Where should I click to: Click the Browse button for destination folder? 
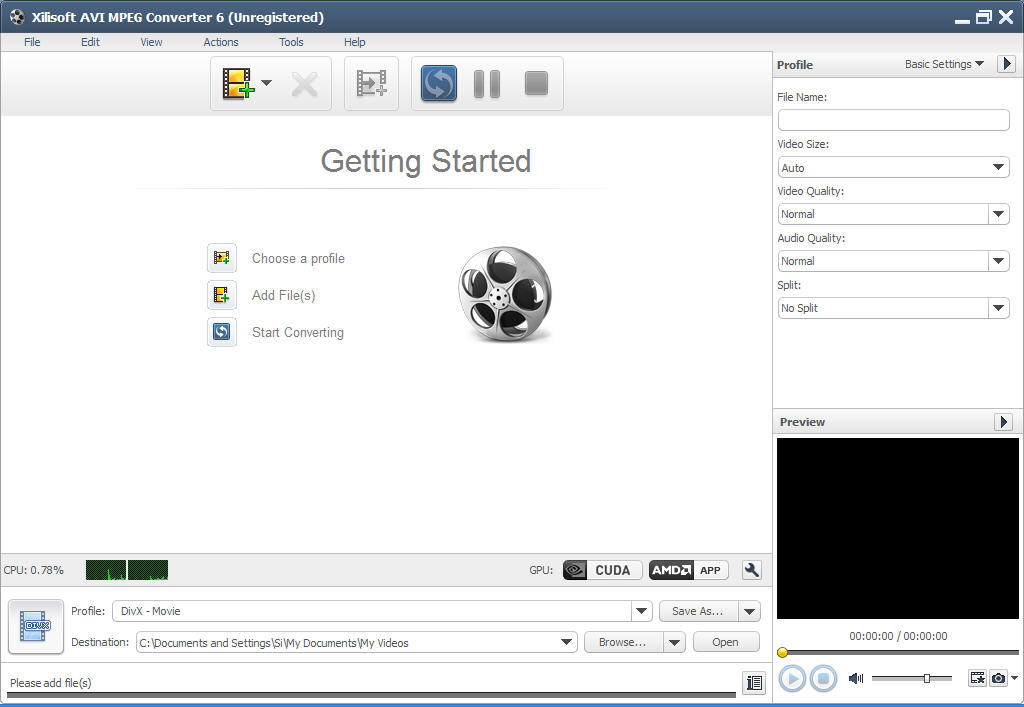tap(622, 642)
